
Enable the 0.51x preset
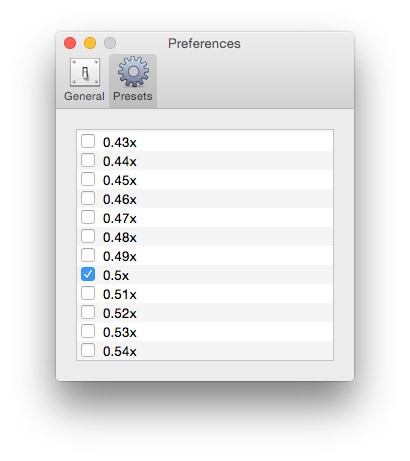(x=88, y=293)
